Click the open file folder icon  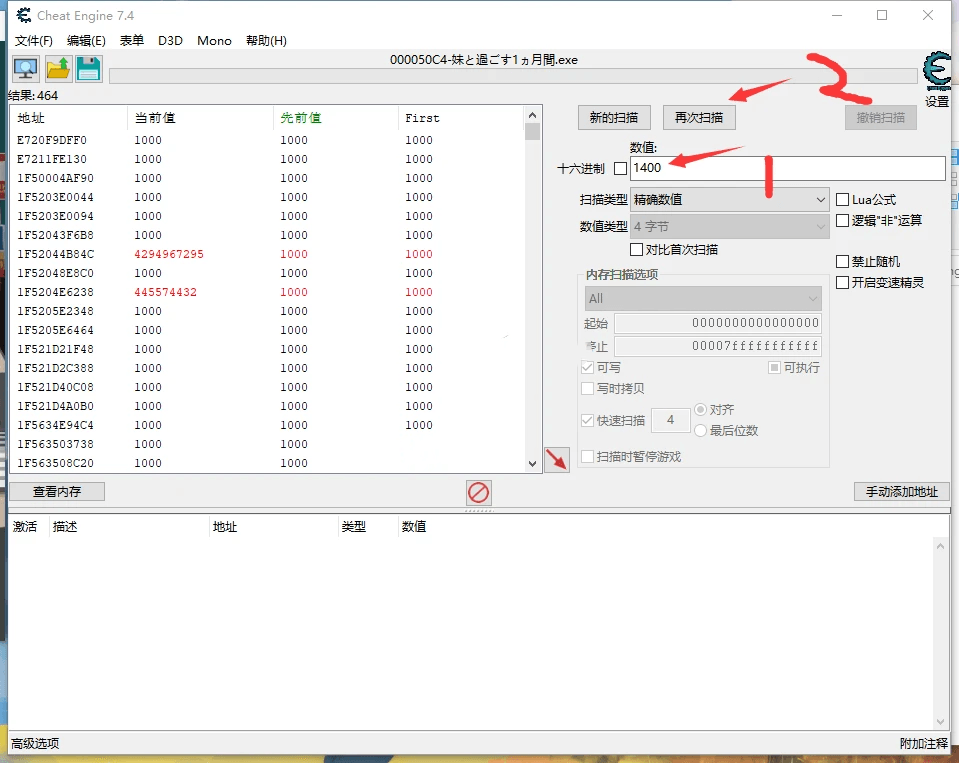[57, 69]
